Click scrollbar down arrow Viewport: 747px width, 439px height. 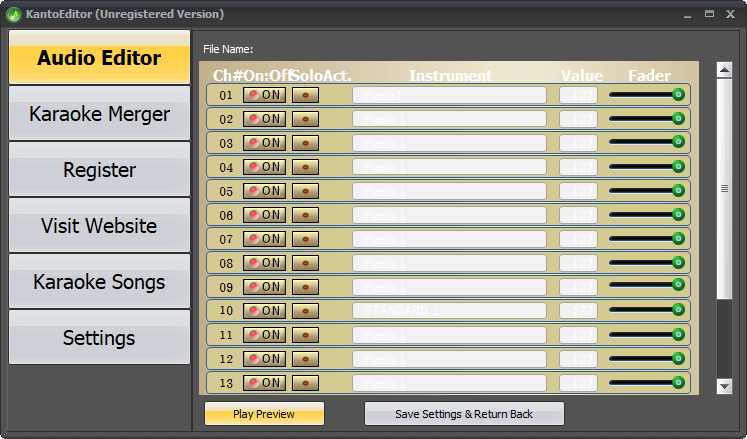pyautogui.click(x=725, y=387)
